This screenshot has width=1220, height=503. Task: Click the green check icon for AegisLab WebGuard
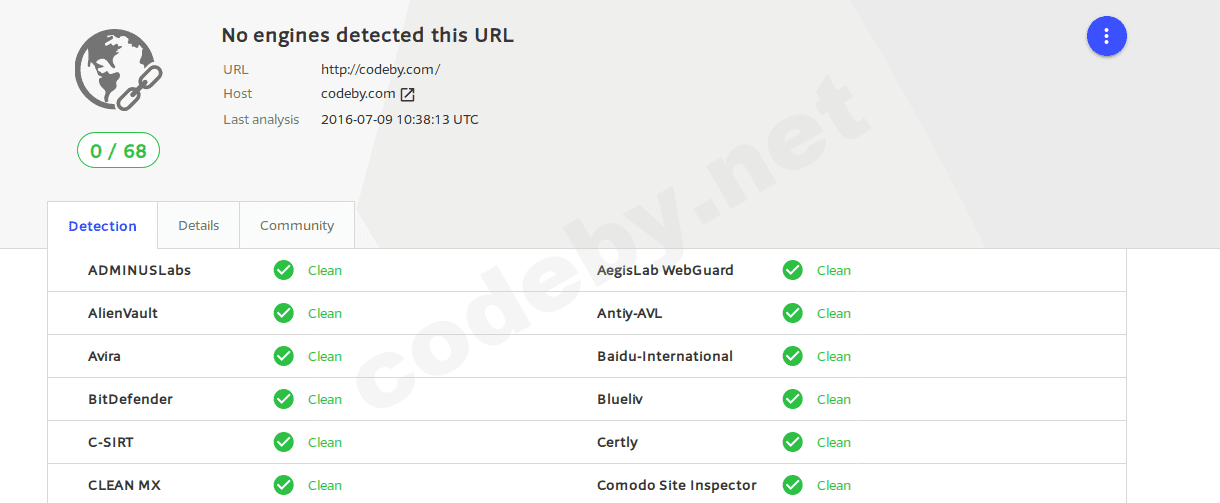tap(793, 270)
